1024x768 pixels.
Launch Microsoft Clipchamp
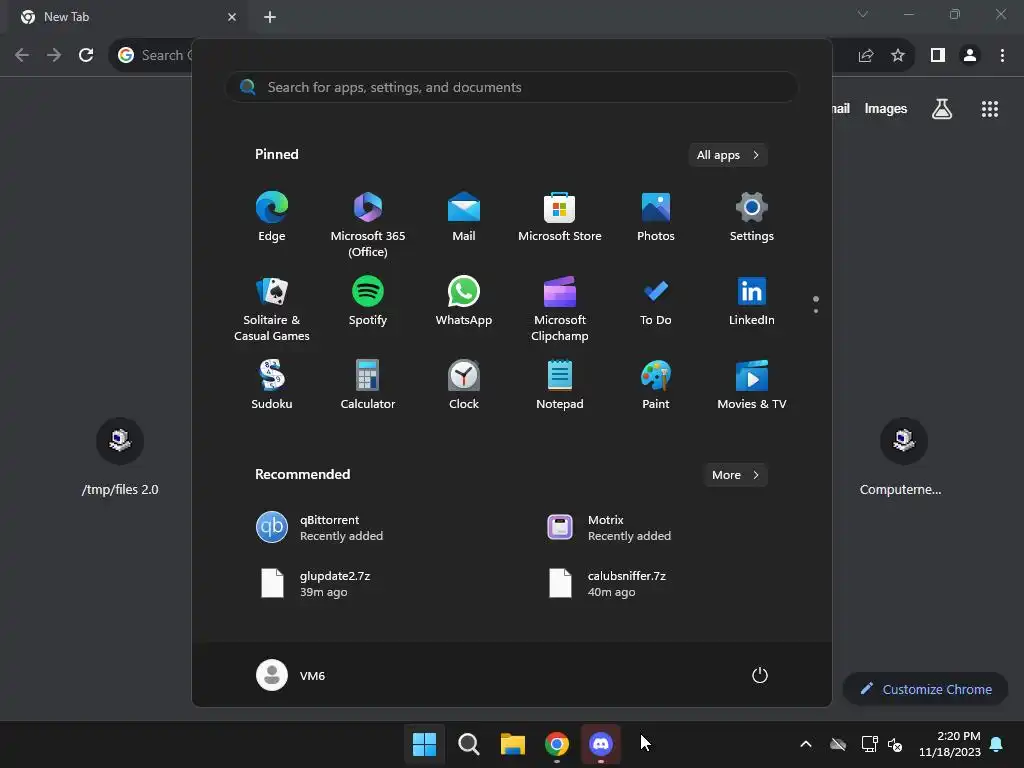(x=560, y=308)
